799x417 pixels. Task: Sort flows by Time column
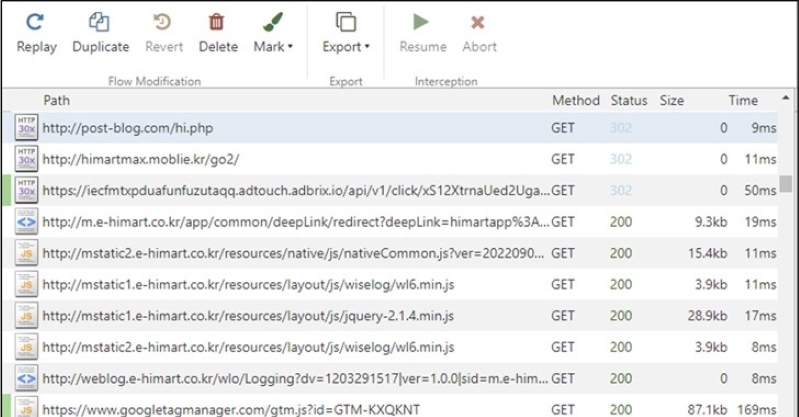tap(742, 100)
